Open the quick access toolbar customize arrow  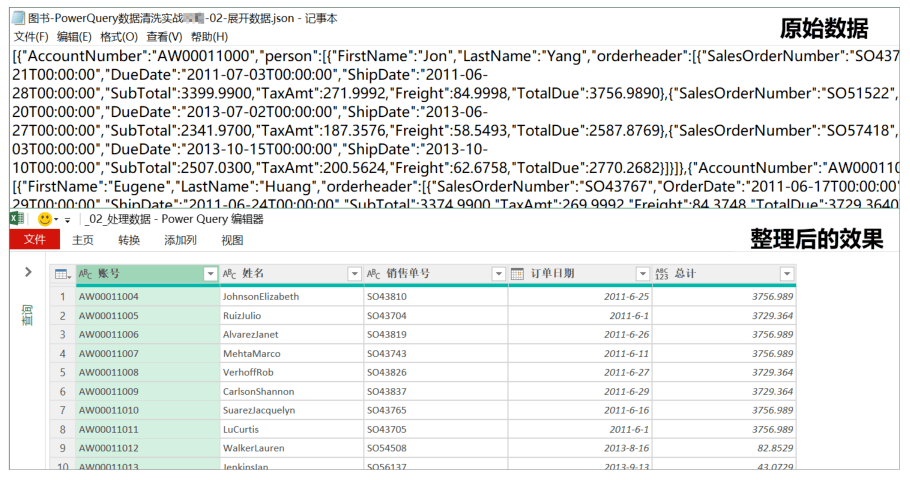[67, 220]
